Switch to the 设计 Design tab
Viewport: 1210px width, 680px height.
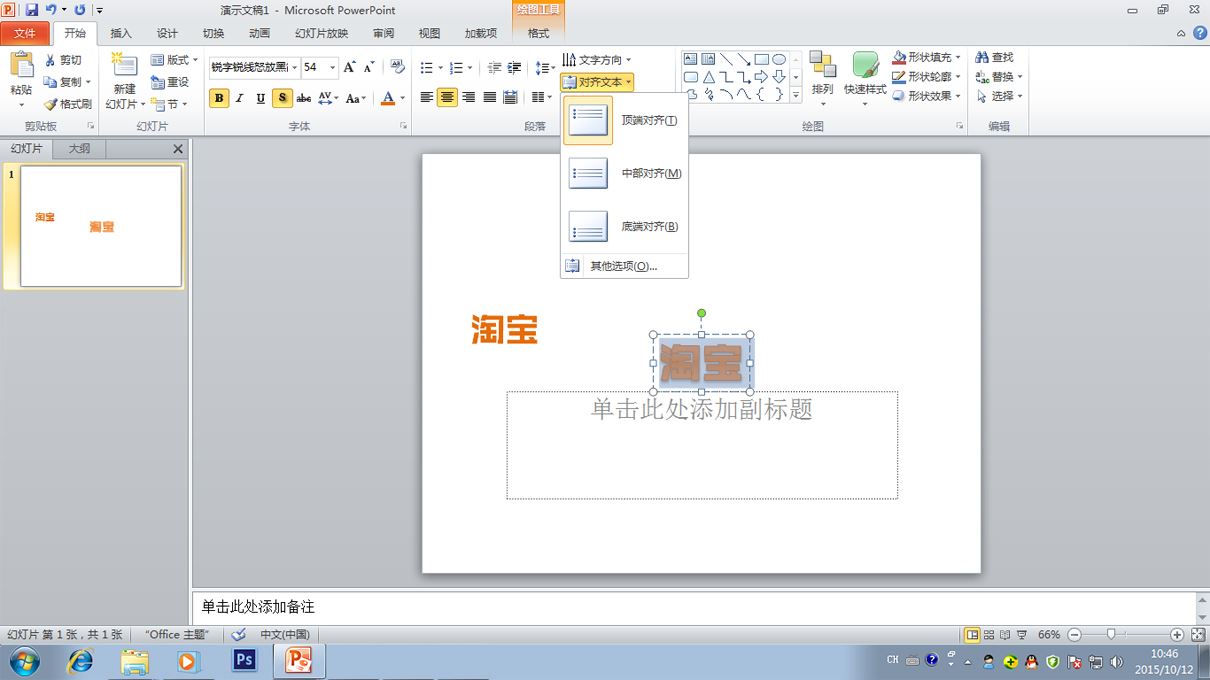coord(167,33)
